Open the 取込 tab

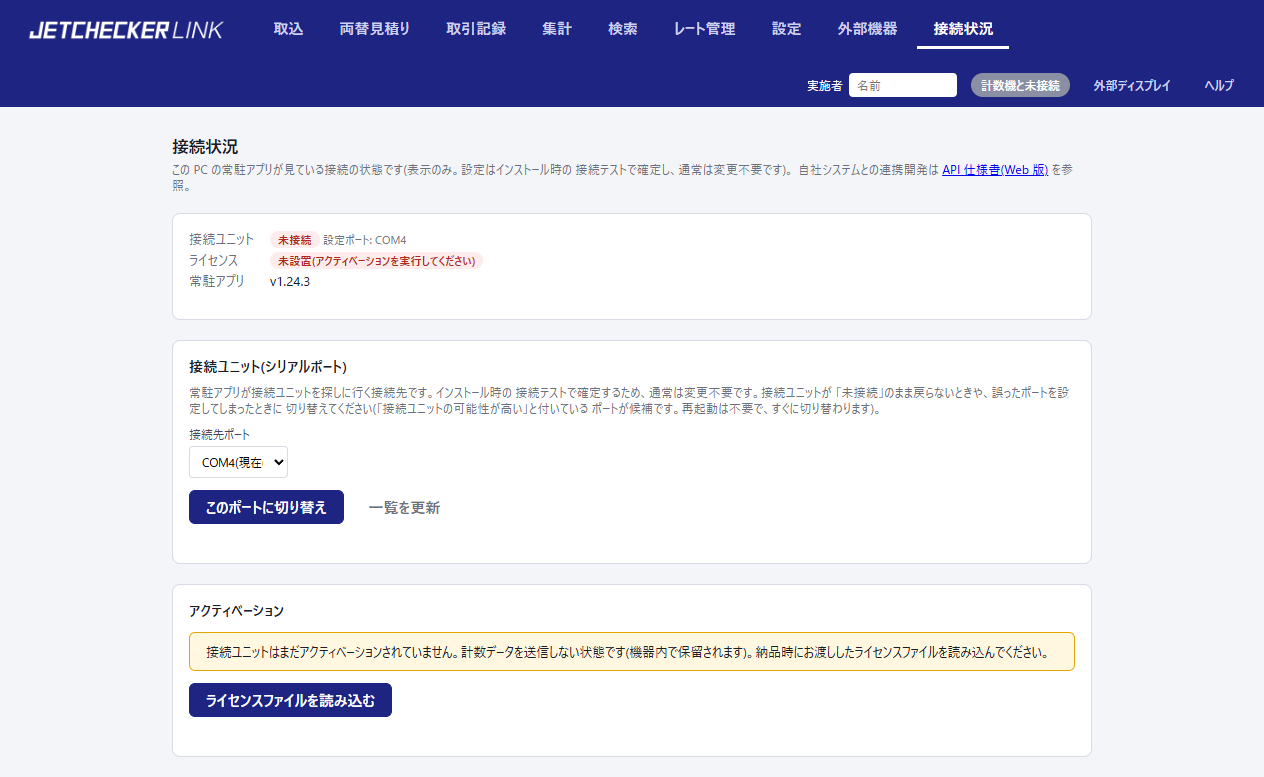[288, 29]
